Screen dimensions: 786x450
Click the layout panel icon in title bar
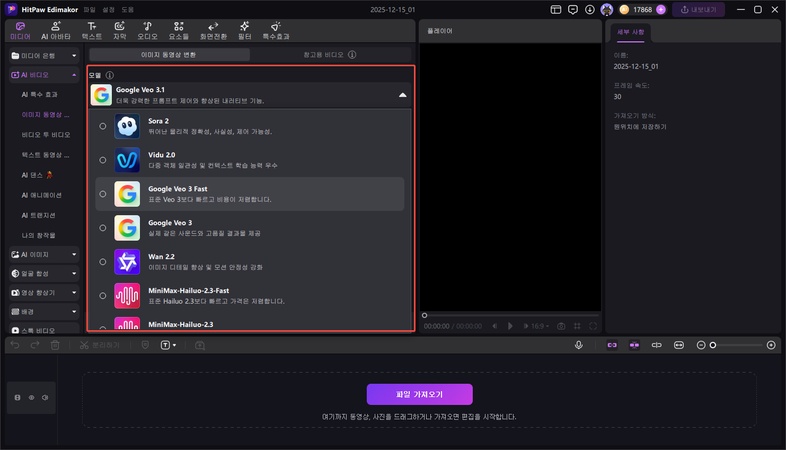coord(555,10)
